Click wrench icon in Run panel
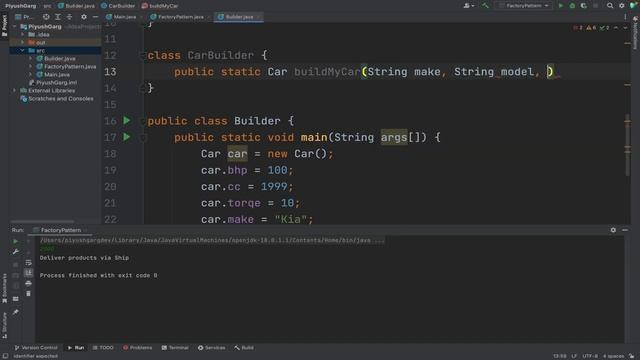Image resolution: width=640 pixels, height=360 pixels. (16, 252)
